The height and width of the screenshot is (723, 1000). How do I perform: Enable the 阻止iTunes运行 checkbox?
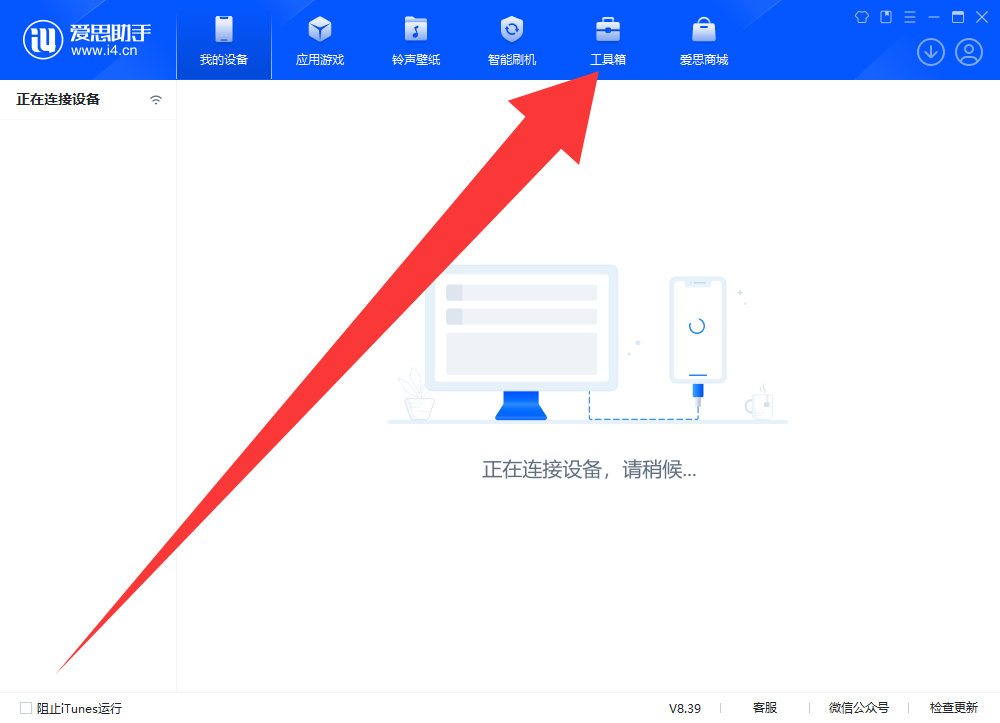coord(26,708)
